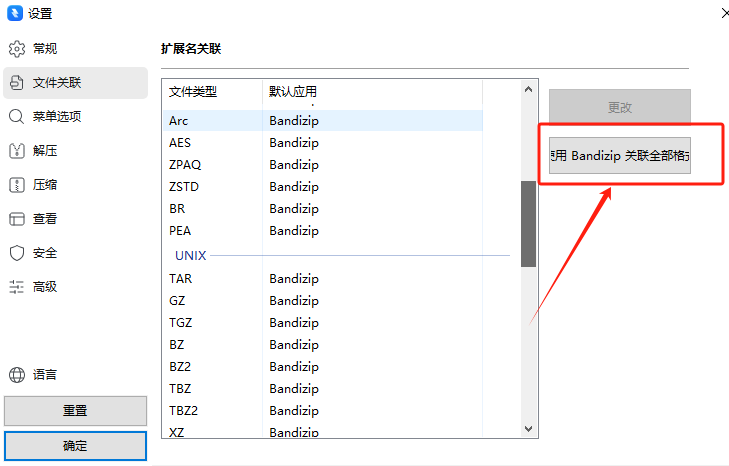Click the sliders icon beside 高级
Viewport: 729px width, 466px height.
[17, 286]
